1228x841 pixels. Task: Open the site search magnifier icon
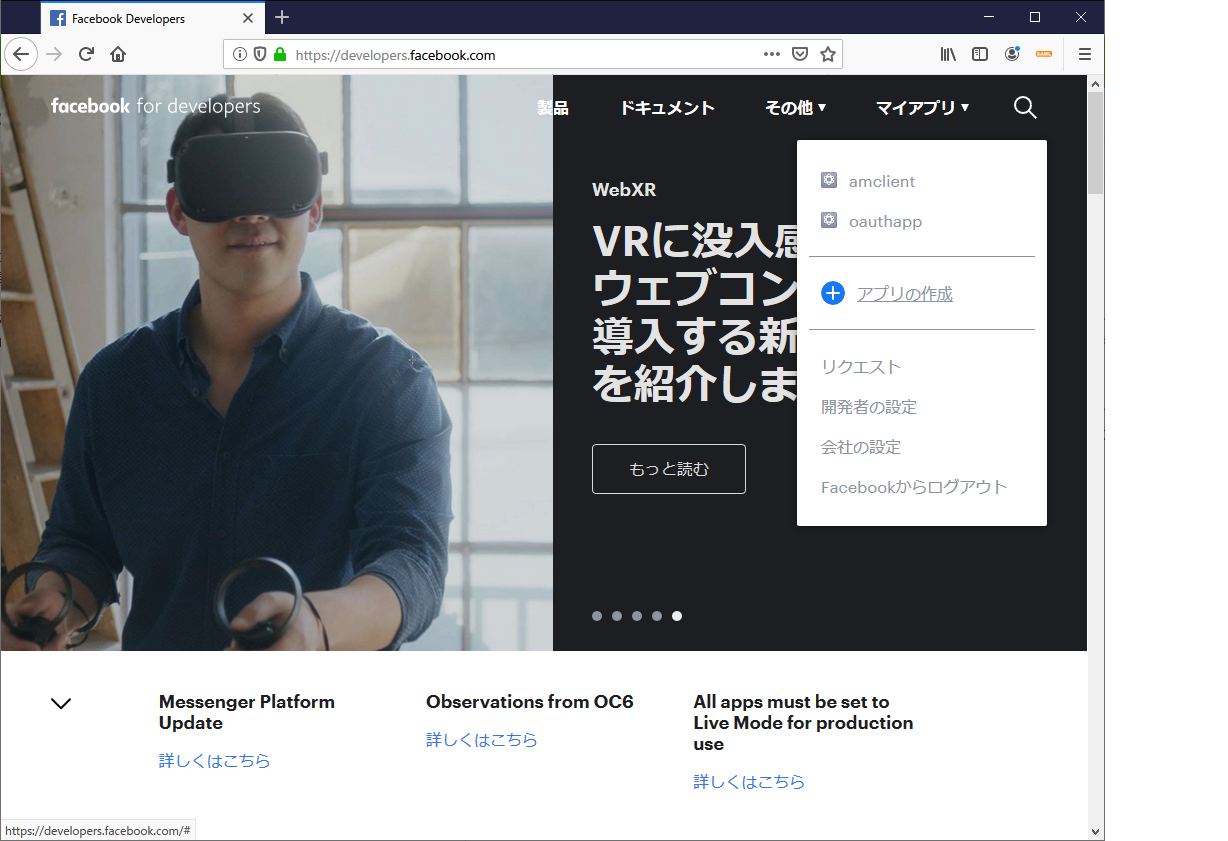tap(1025, 107)
